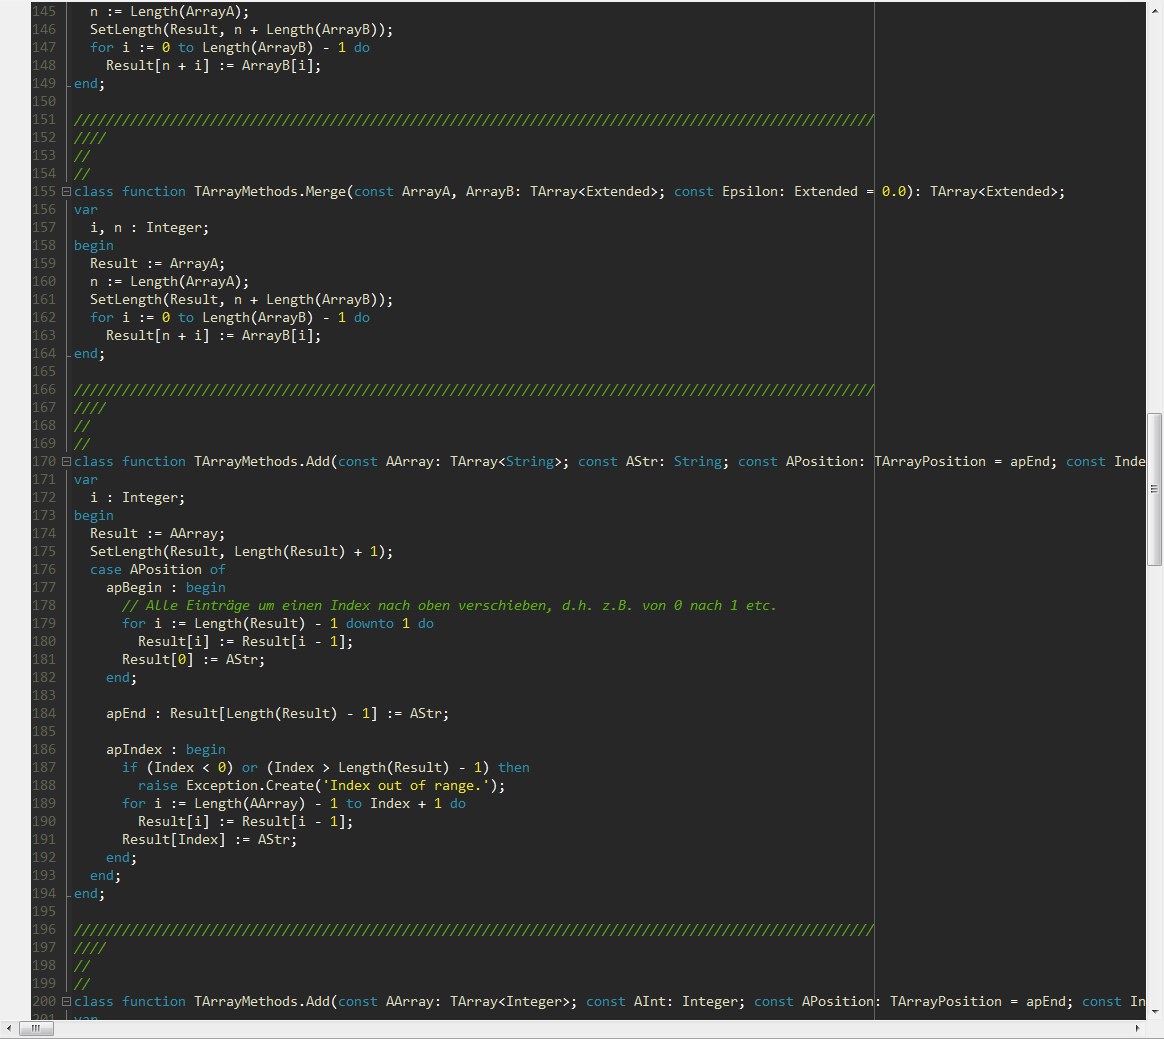
Task: Click the apIndex case label on line 186
Action: [x=133, y=750]
